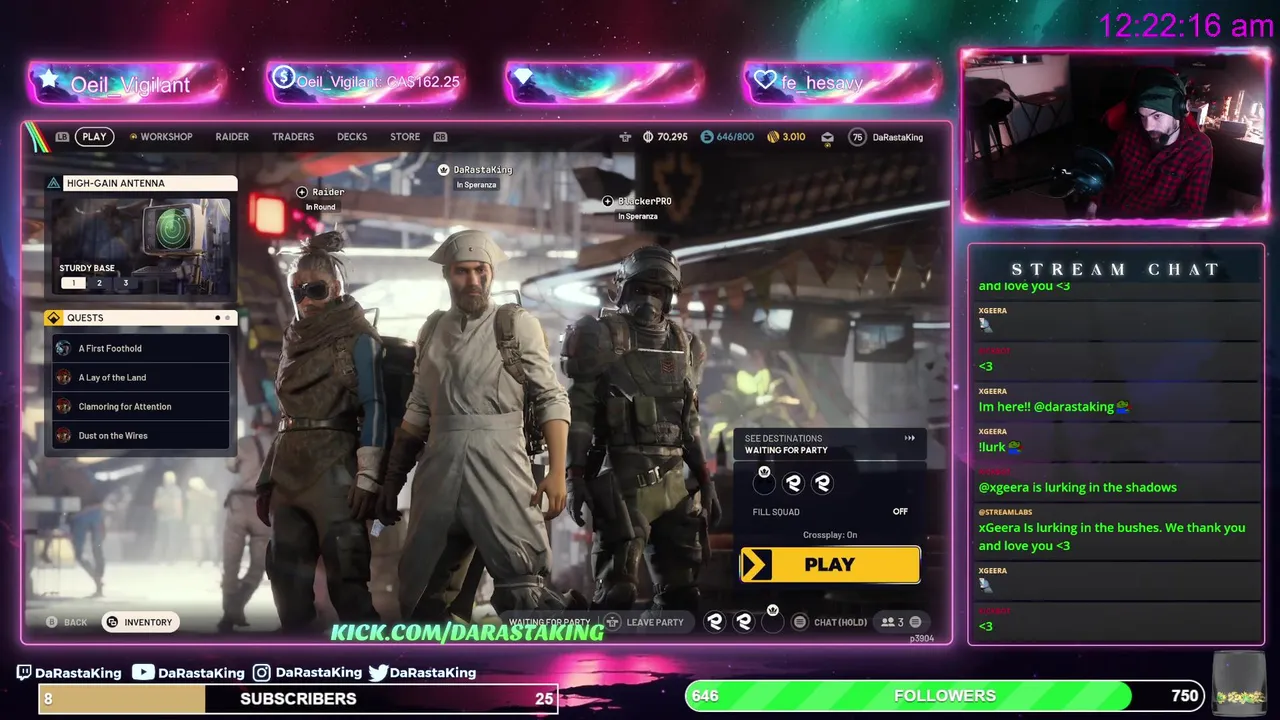Click the Oeil_Vigilant CA$162.25 banner

(x=365, y=82)
